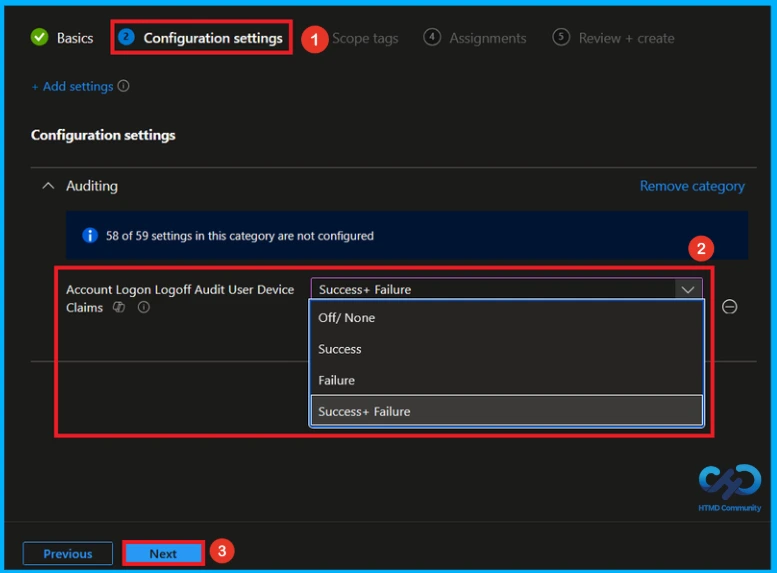
Task: Click the Add settings link
Action: tap(72, 86)
